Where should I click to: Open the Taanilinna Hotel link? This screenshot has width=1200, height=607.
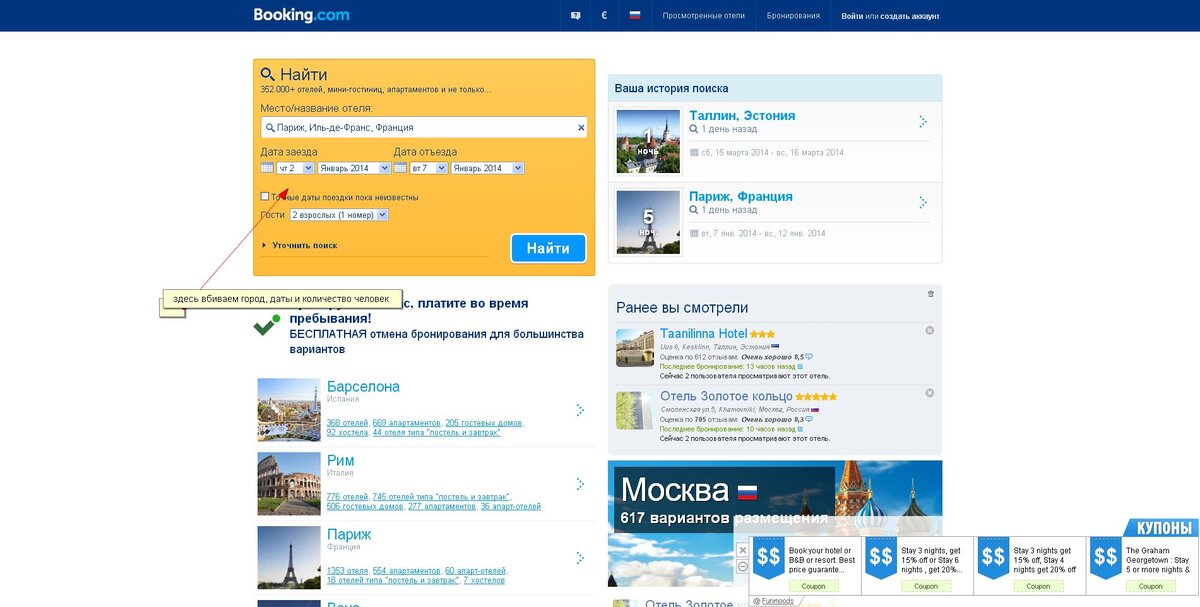(704, 333)
